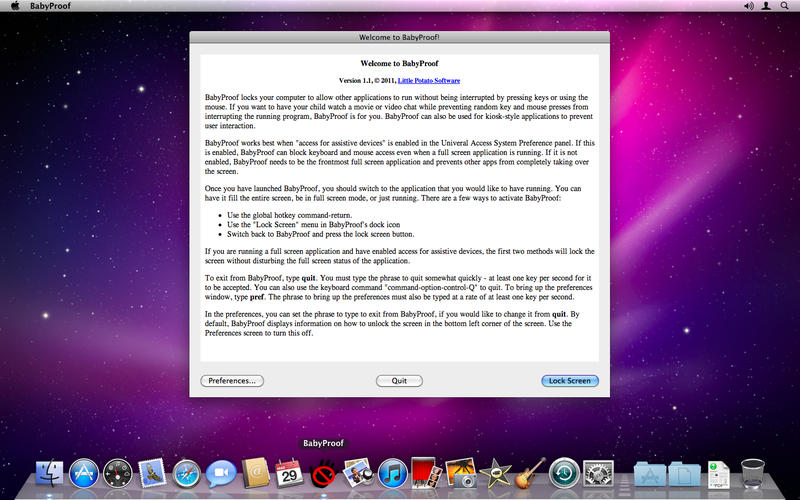Open Photo Booth in the dock
800x500 pixels.
[426, 472]
